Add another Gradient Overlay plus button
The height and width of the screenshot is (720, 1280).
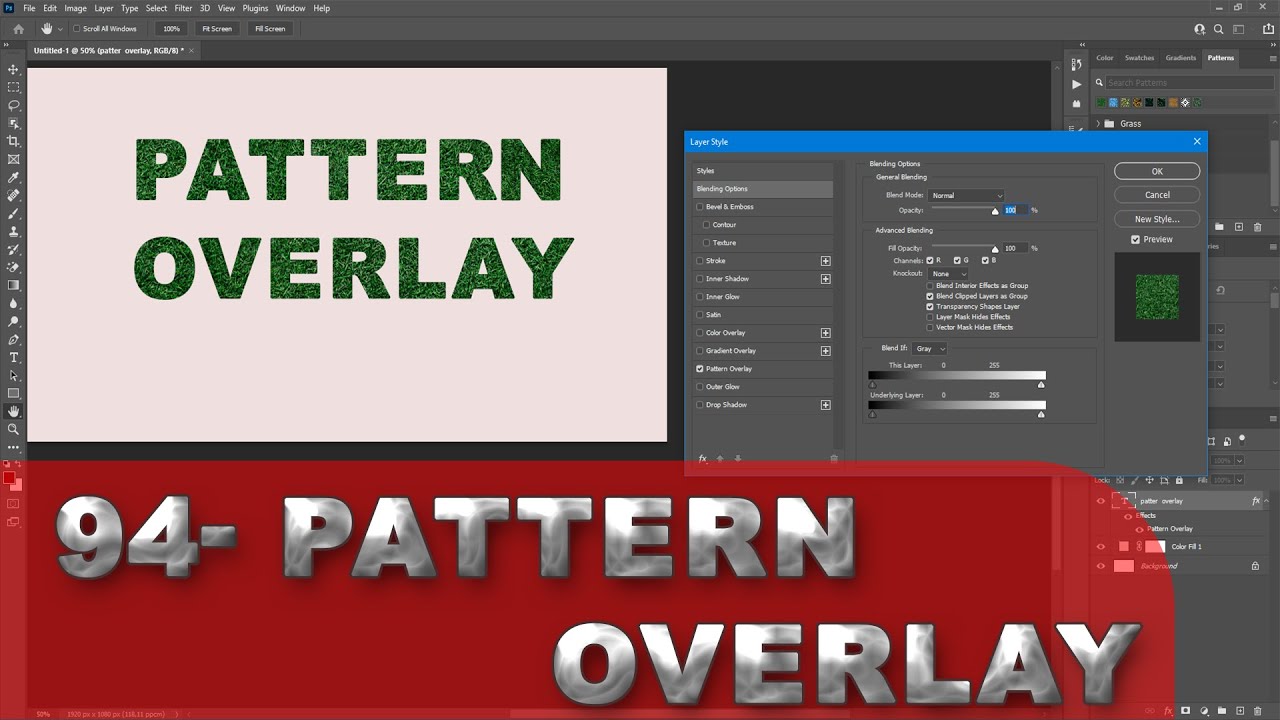pos(826,351)
